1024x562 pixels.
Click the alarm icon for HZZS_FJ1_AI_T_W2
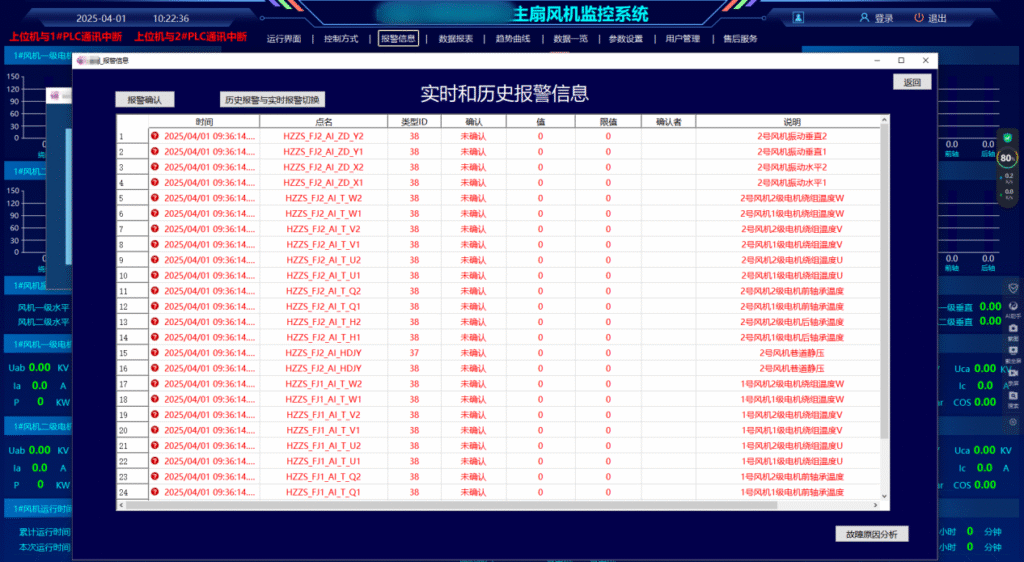155,383
